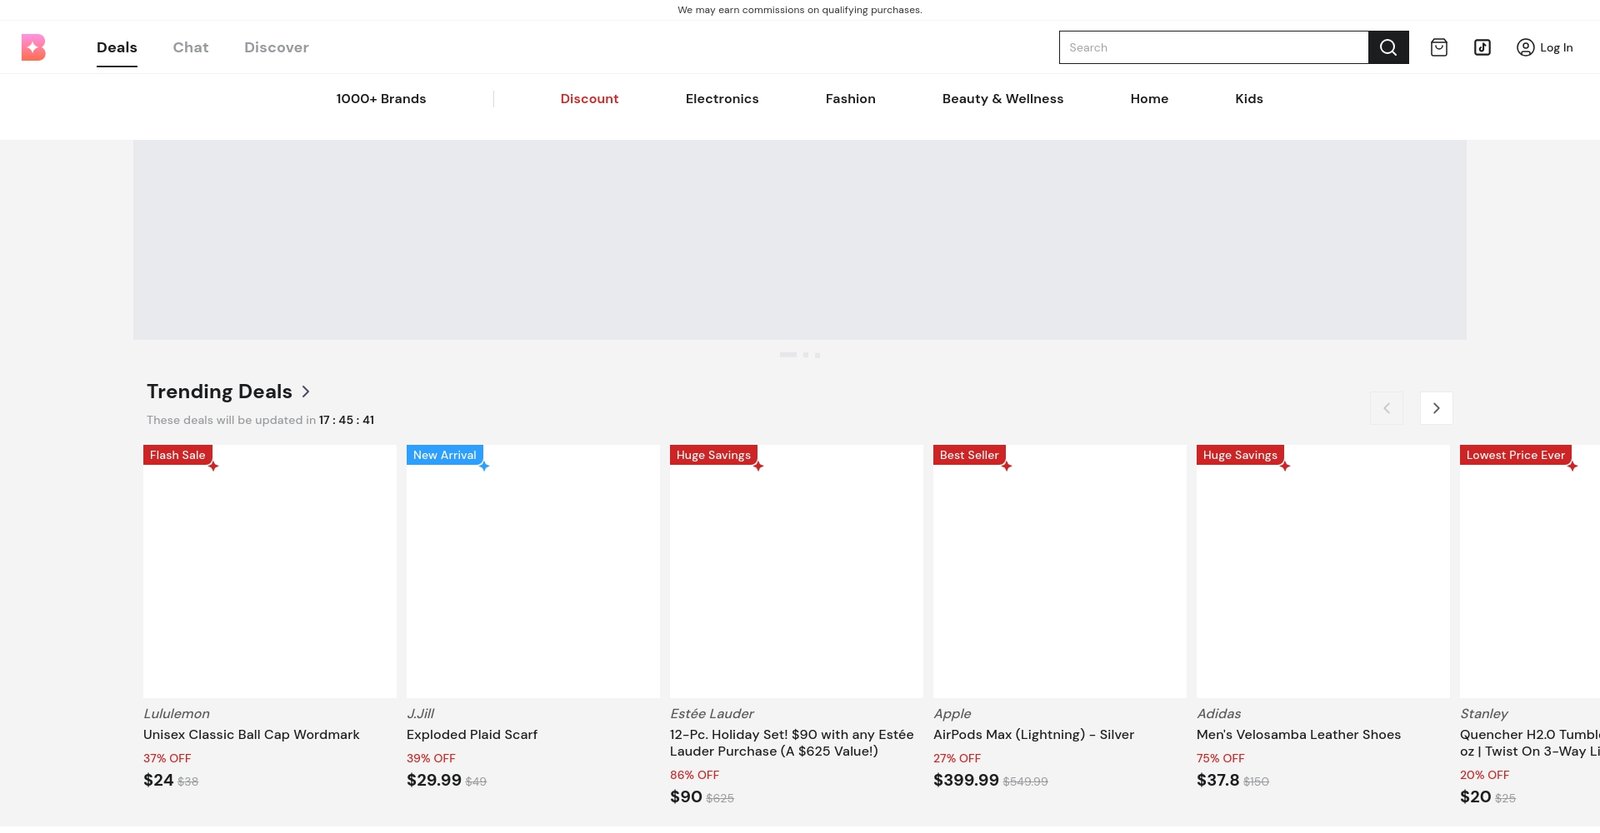The width and height of the screenshot is (1600, 833).
Task: Select the Beauty & Wellness category
Action: point(1002,99)
